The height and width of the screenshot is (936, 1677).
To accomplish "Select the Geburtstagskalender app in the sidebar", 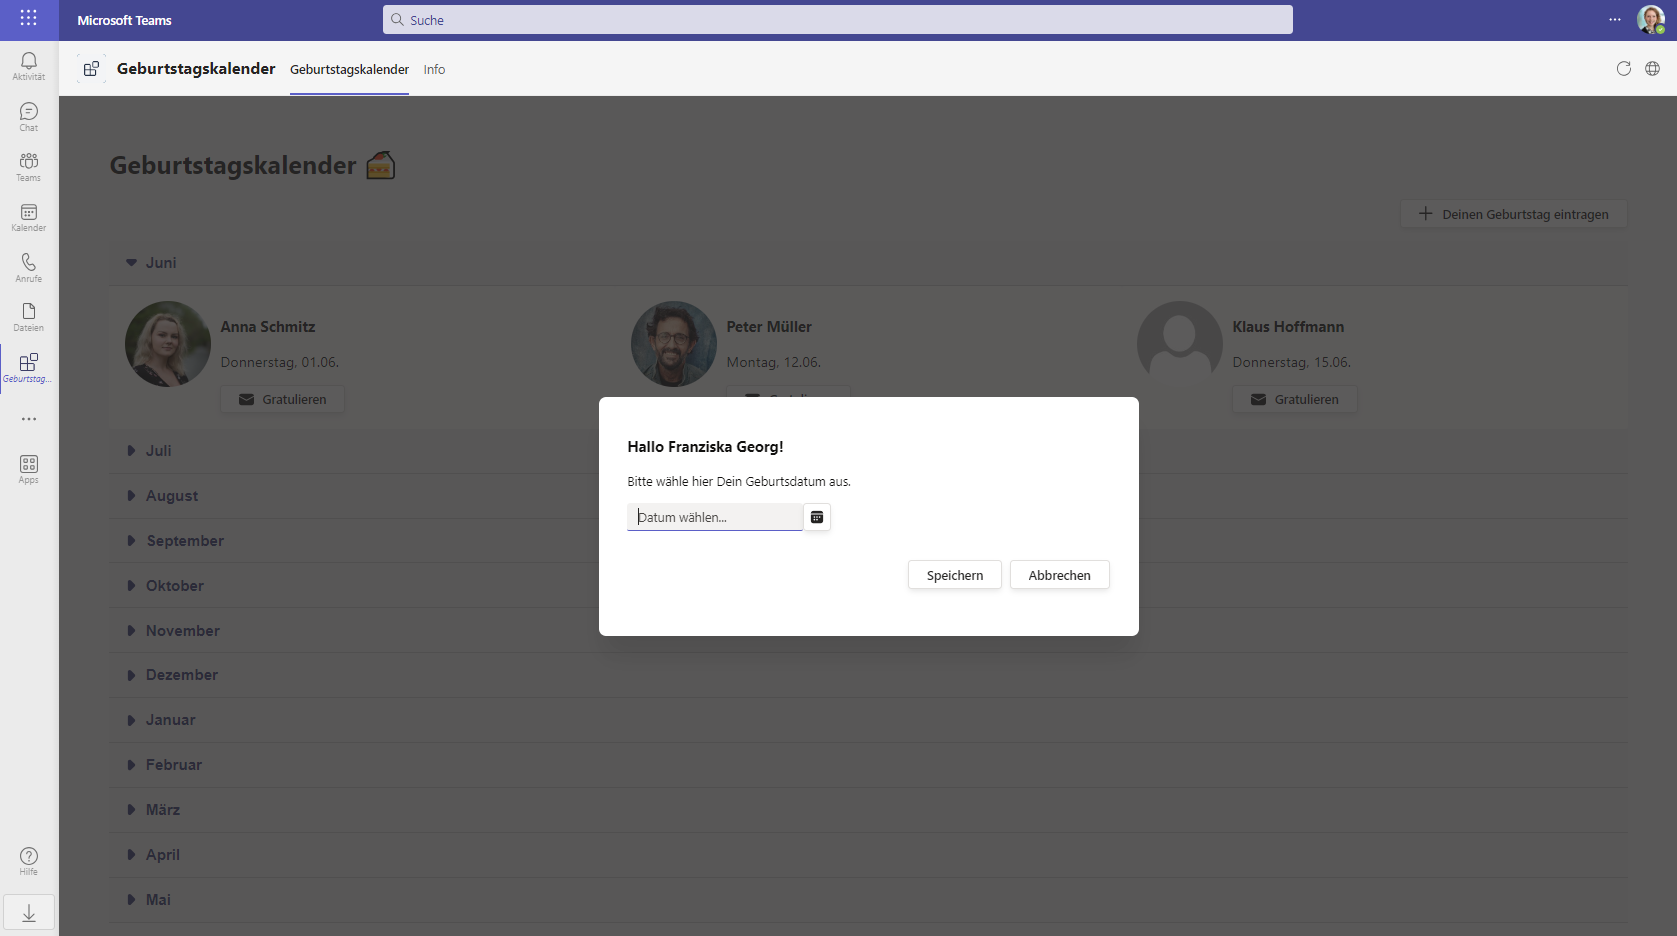I will (x=28, y=368).
